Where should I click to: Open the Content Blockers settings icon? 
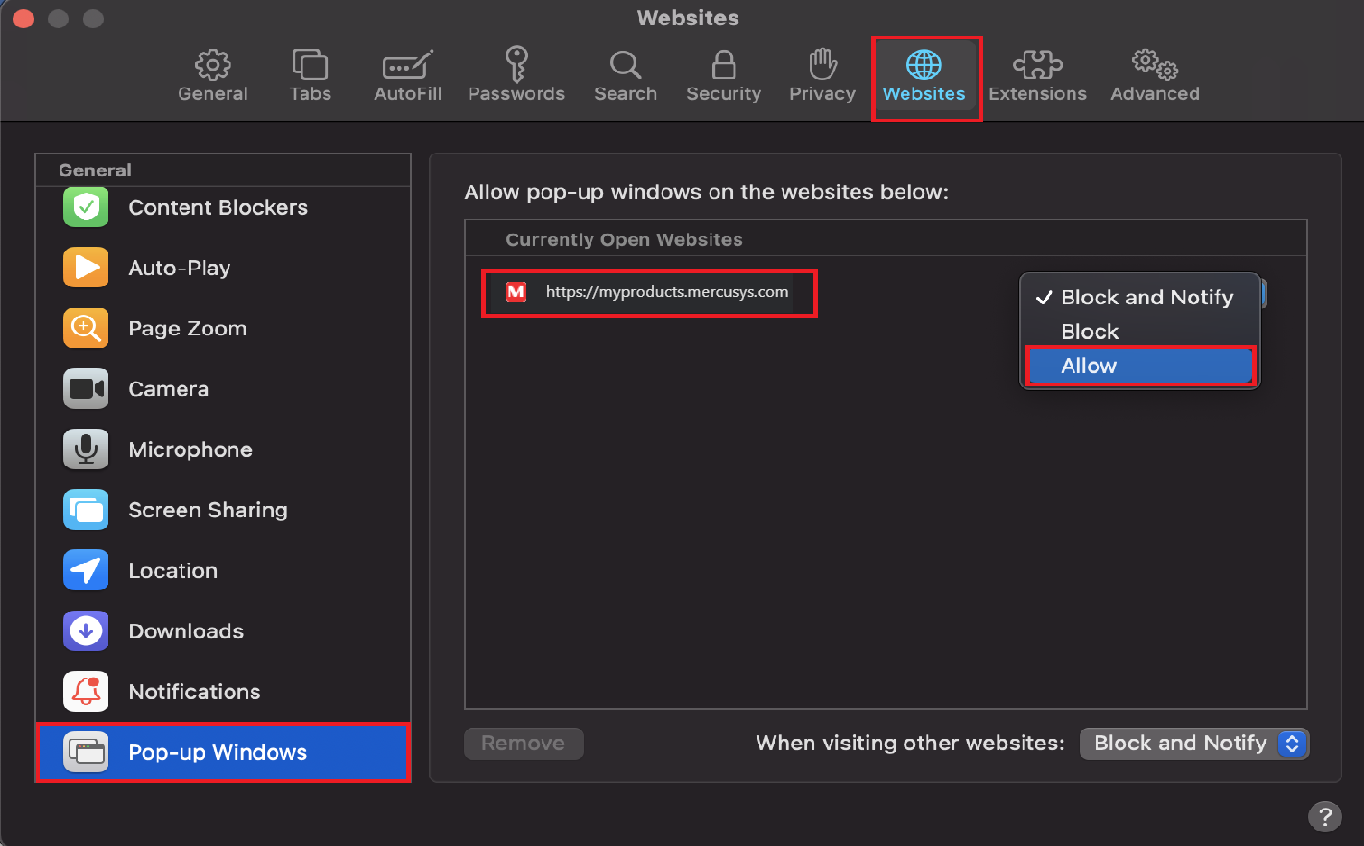85,207
